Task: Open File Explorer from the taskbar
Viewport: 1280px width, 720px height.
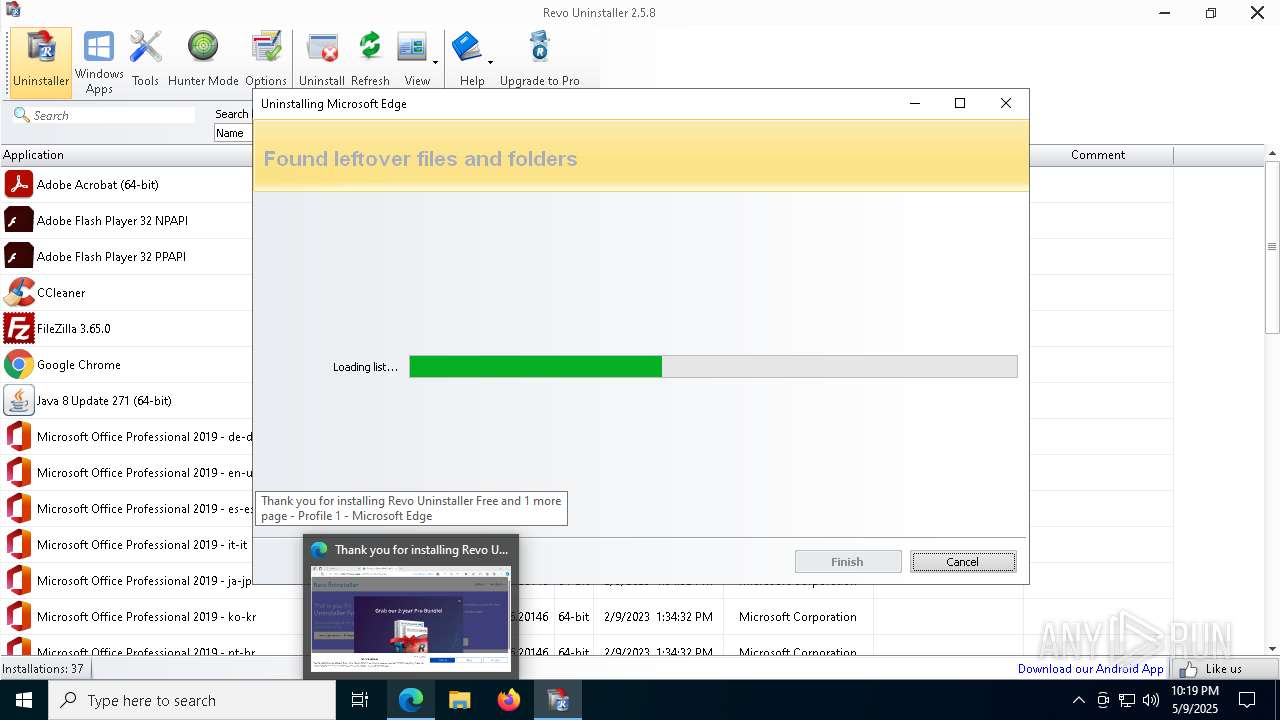Action: tap(460, 700)
